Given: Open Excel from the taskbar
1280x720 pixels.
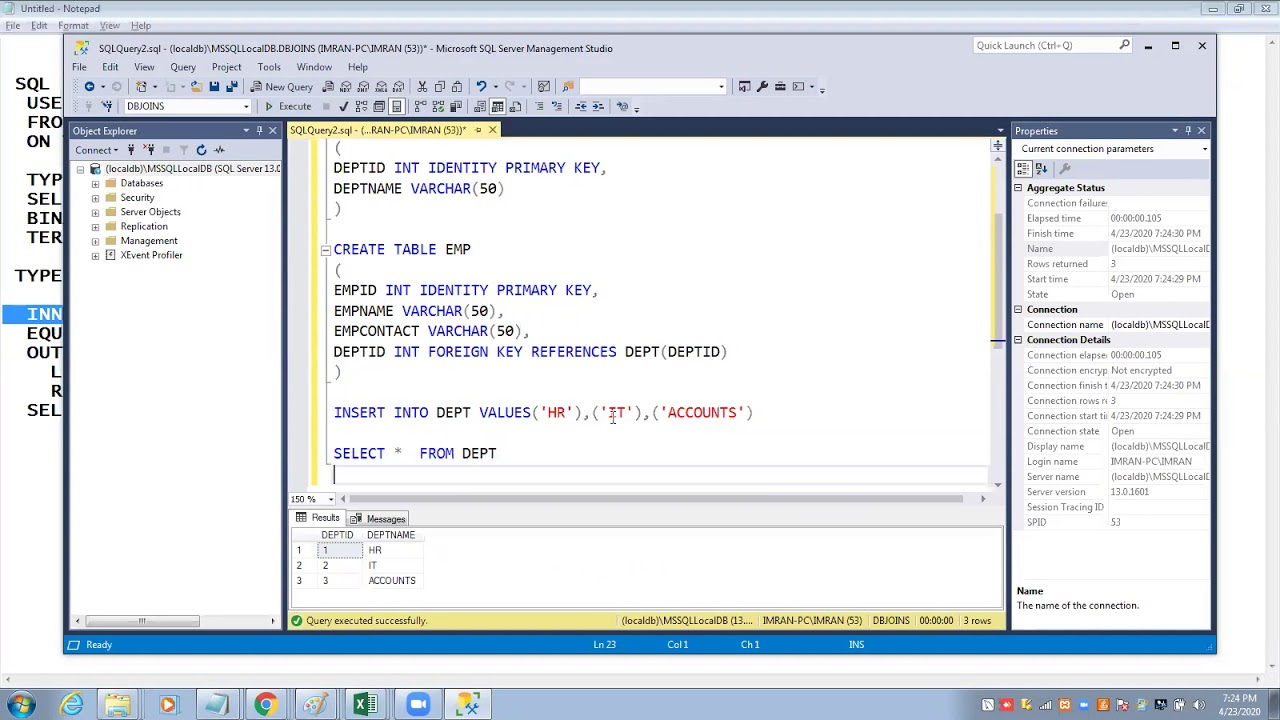Looking at the screenshot, I should 365,705.
